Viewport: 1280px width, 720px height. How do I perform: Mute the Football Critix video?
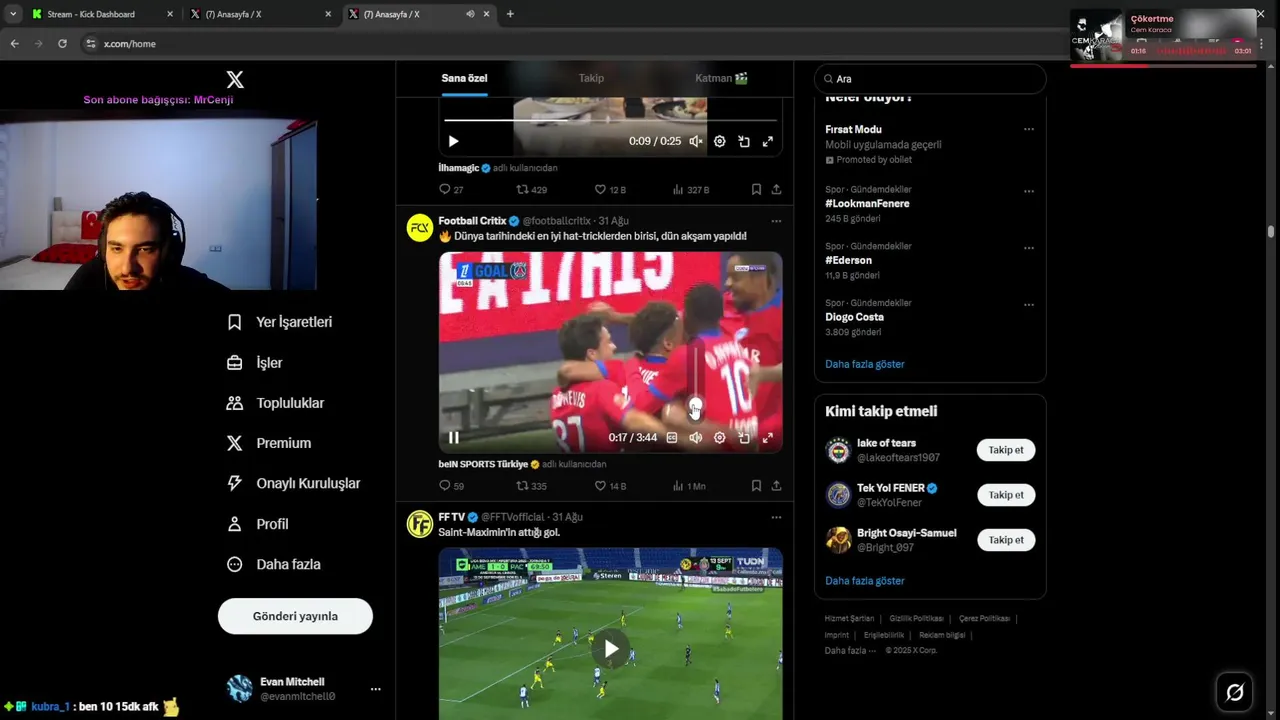coord(695,438)
